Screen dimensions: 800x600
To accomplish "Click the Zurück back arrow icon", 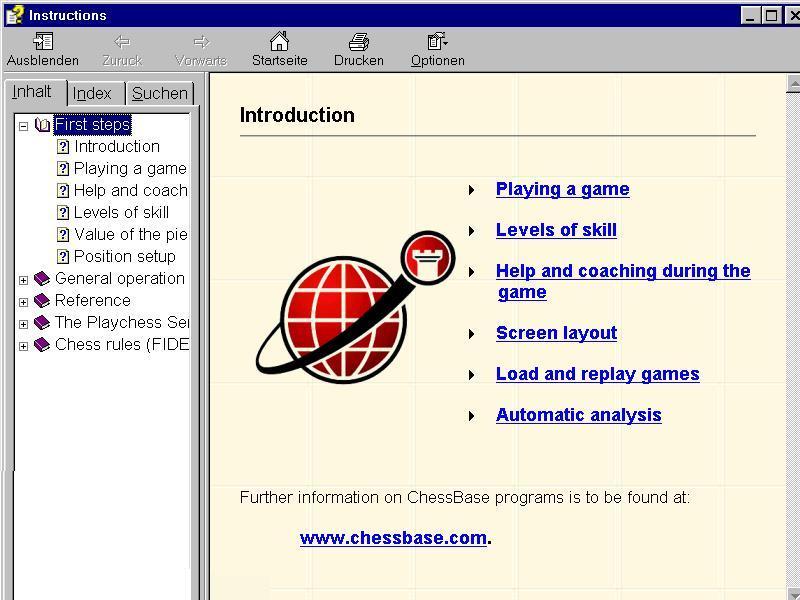I will click(122, 42).
